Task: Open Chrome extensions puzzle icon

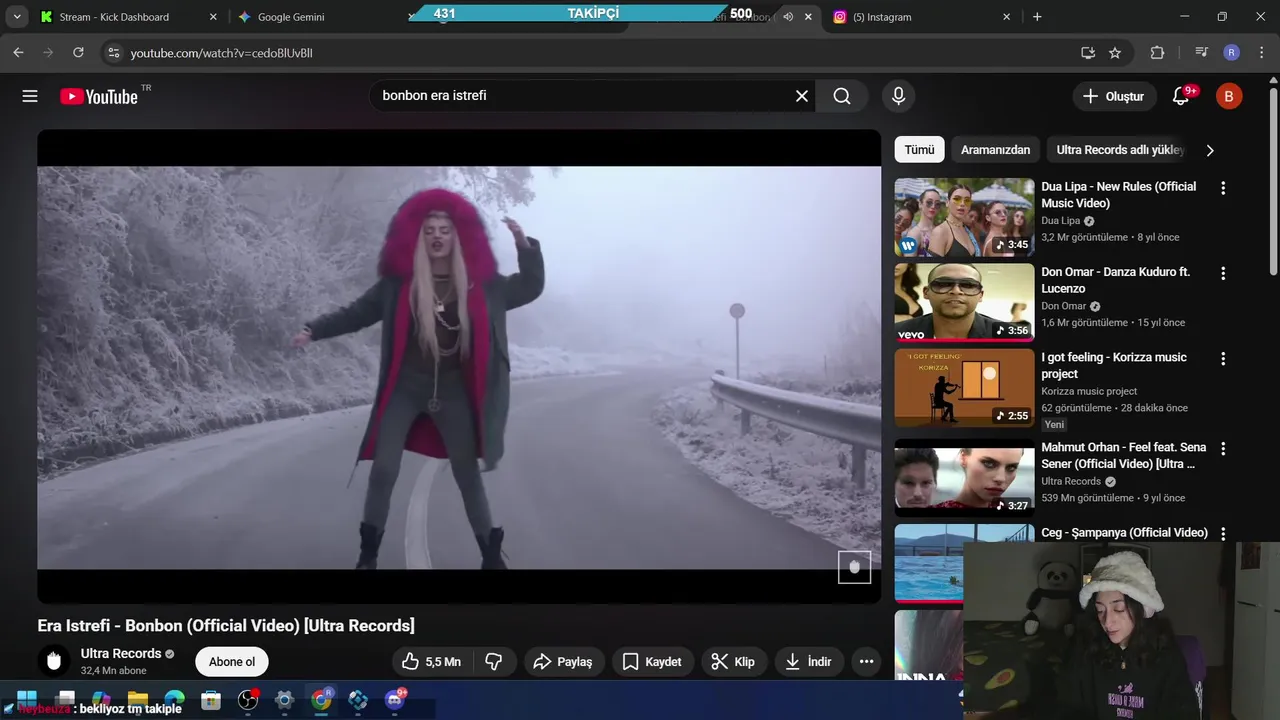Action: coord(1157,53)
